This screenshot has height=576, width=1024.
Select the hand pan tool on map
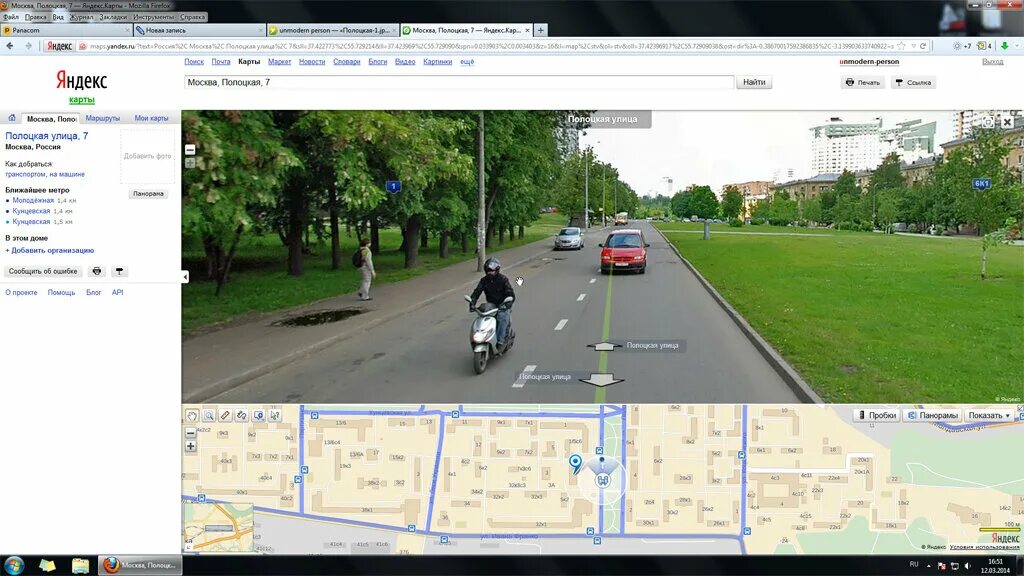click(x=191, y=415)
